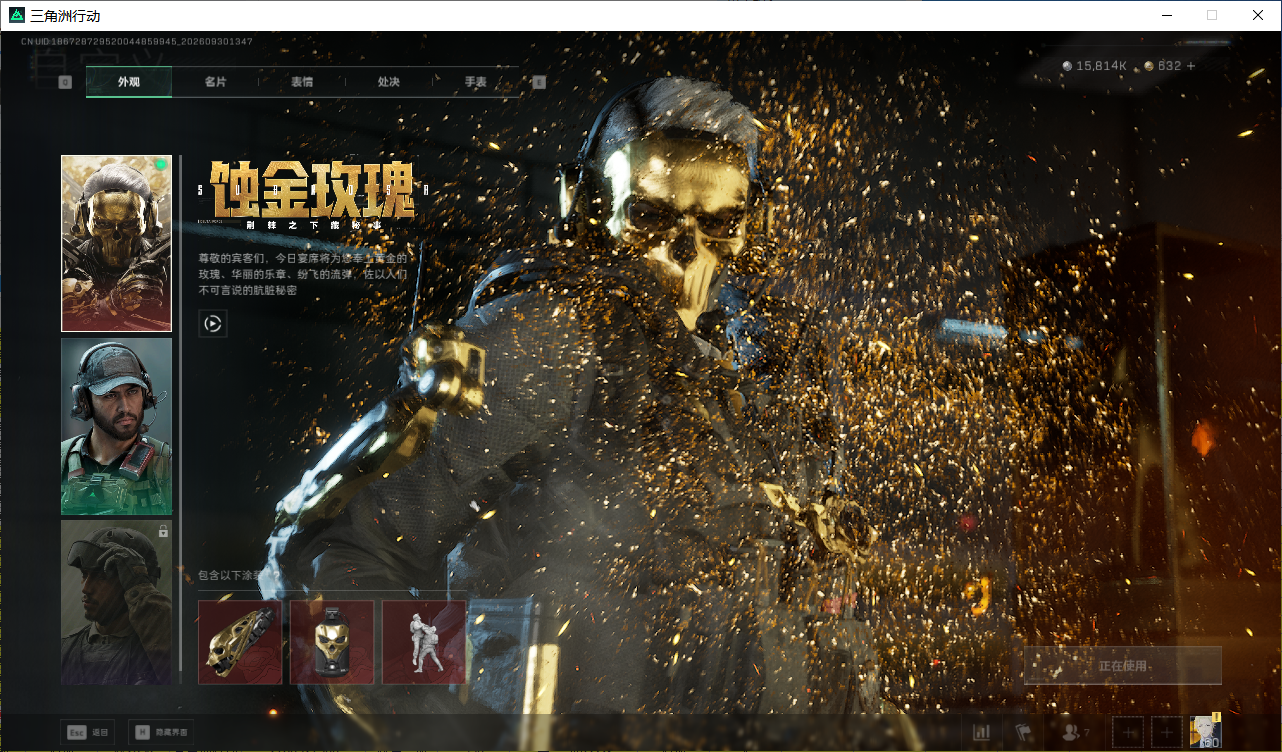The image size is (1282, 752).
Task: Click the lock icon on helmet skin
Action: point(163,532)
